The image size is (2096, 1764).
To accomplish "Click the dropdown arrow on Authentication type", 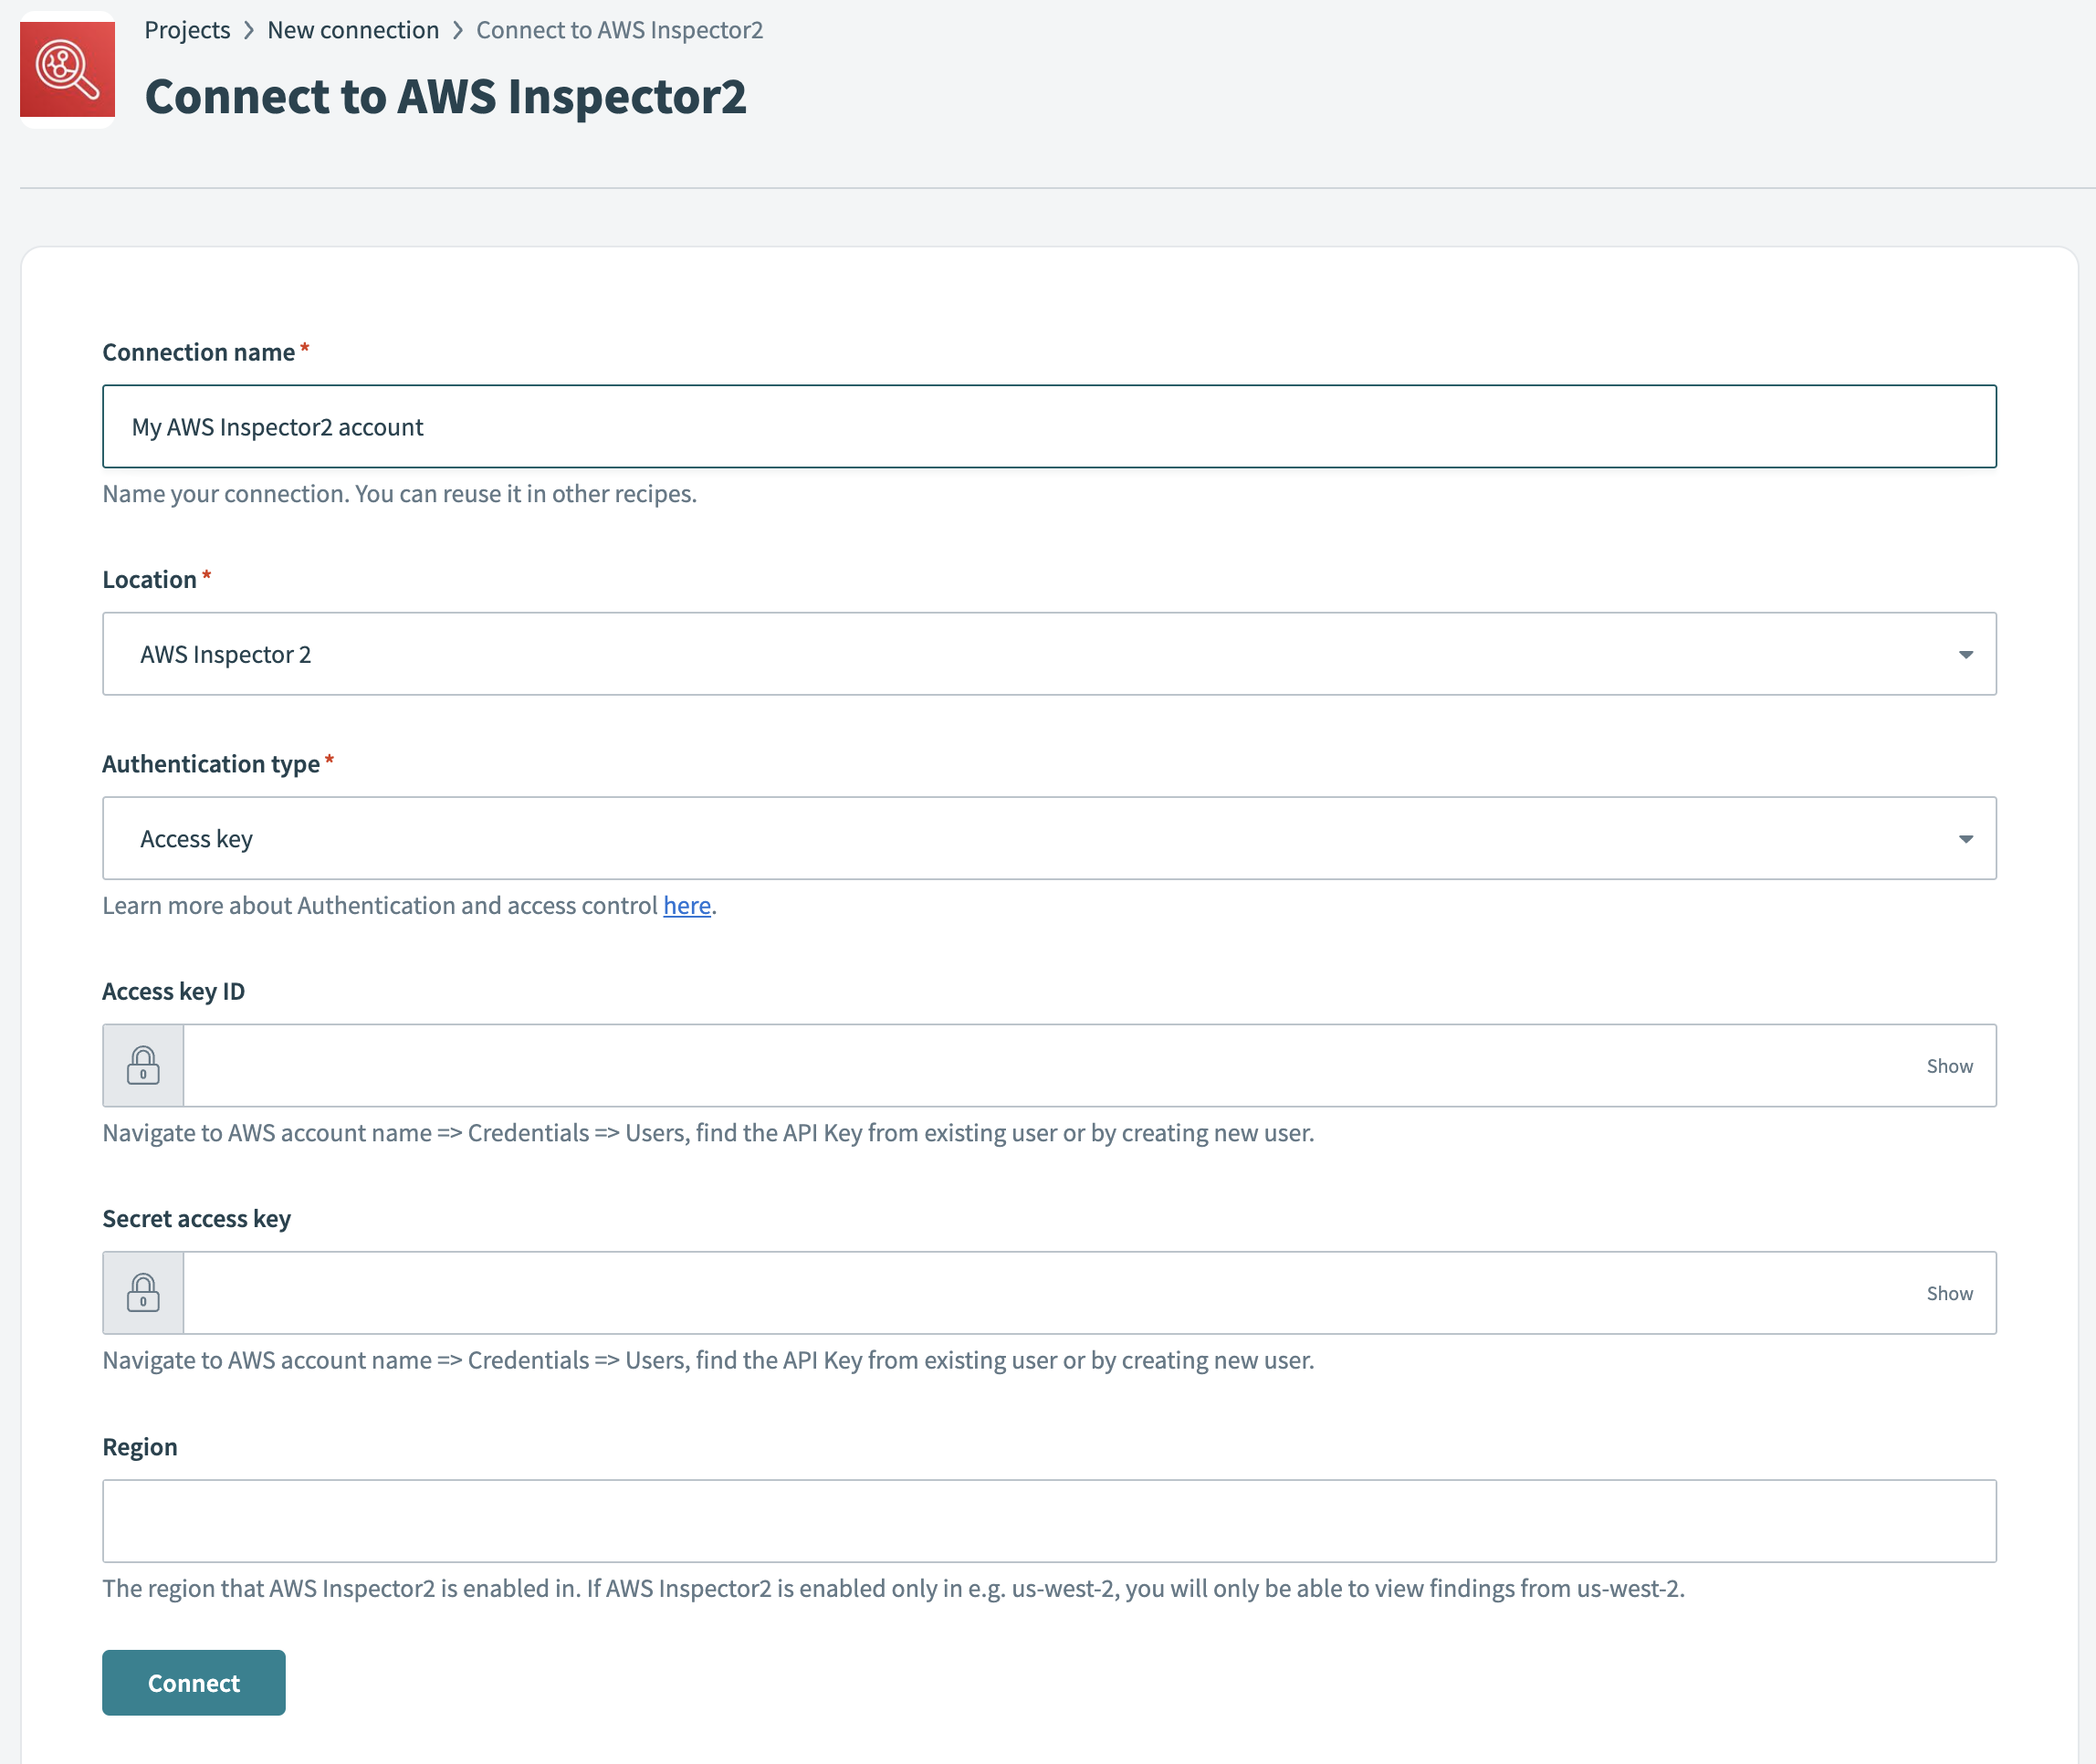I will pos(1966,838).
